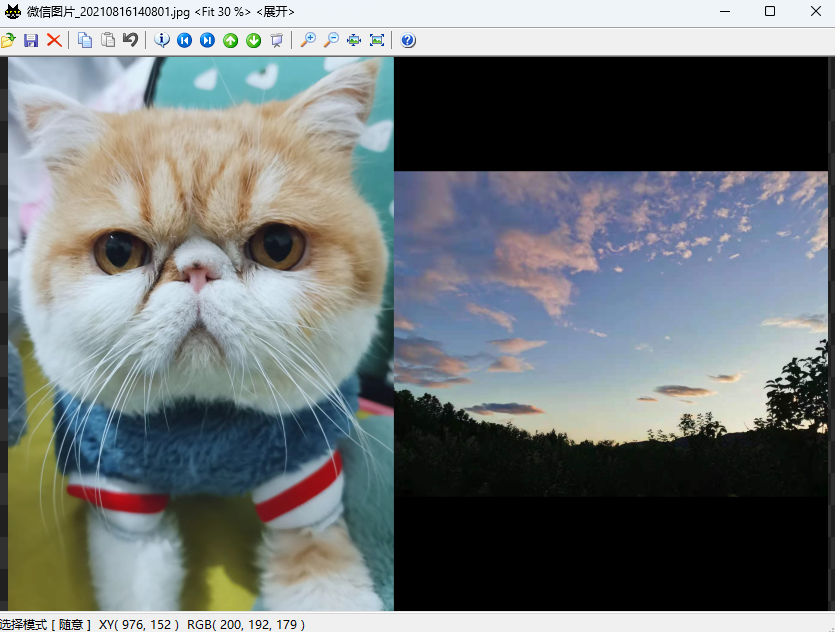Toggle fullscreen view from the toolbar
The width and height of the screenshot is (835, 632).
point(377,40)
